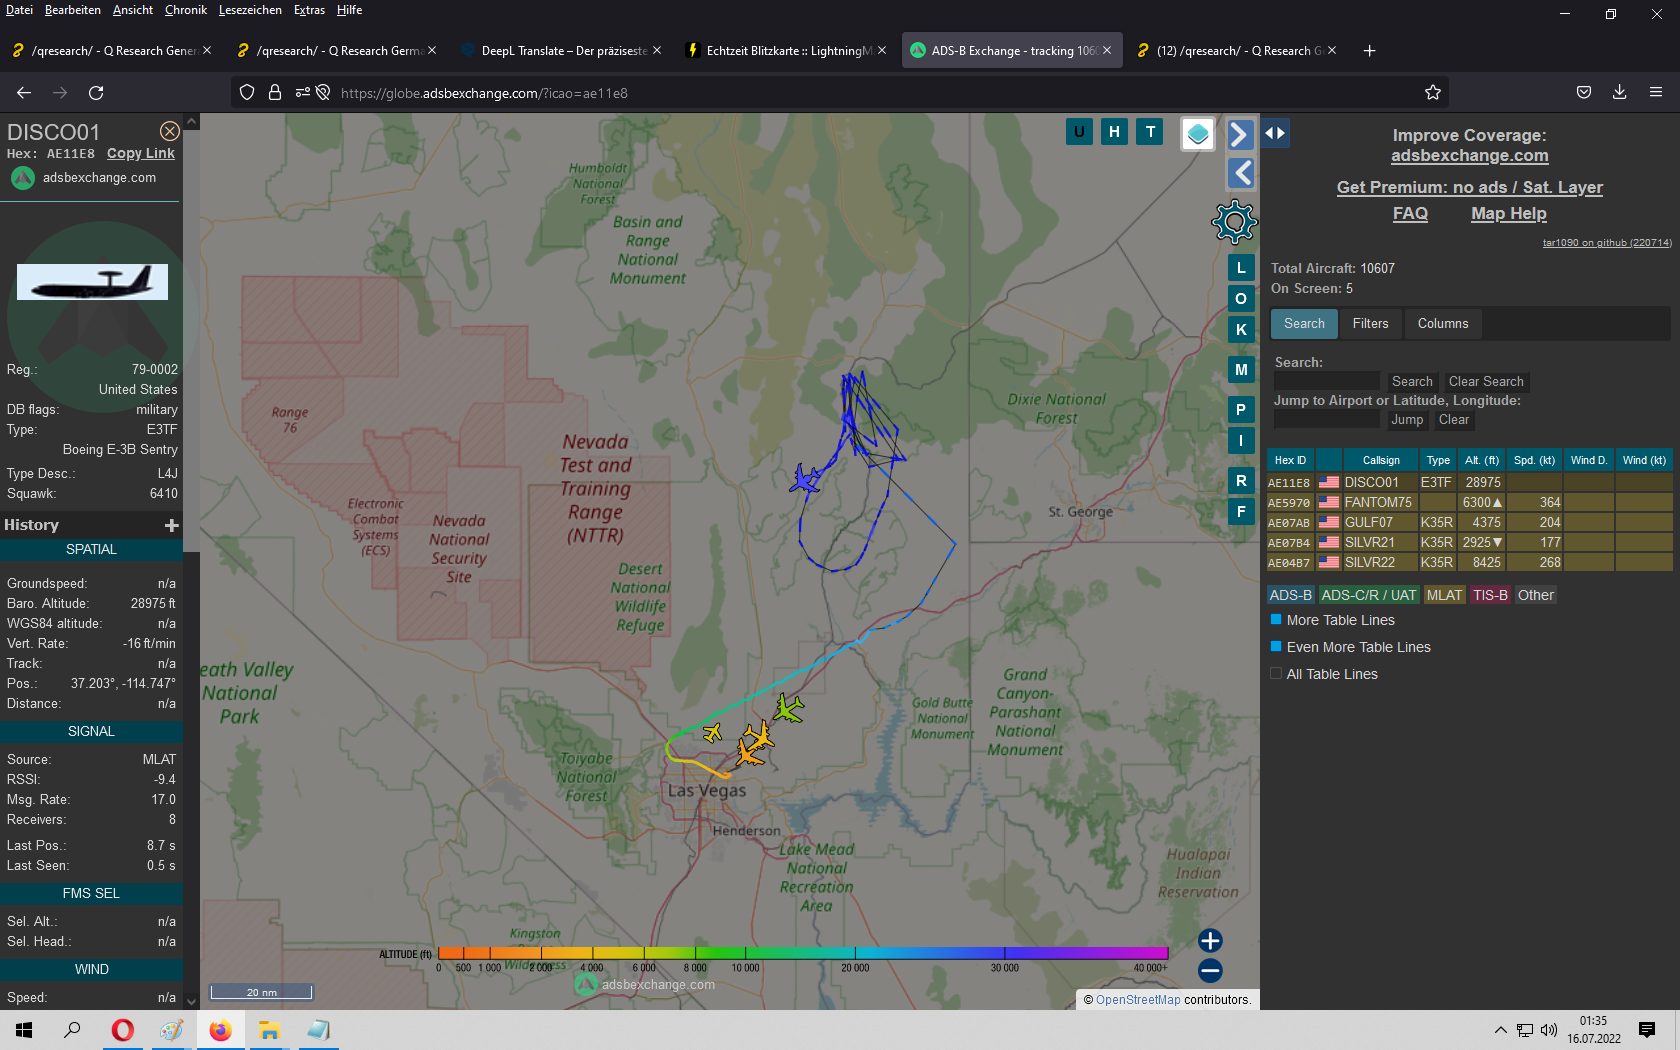
Task: Reload the browser page
Action: point(96,92)
